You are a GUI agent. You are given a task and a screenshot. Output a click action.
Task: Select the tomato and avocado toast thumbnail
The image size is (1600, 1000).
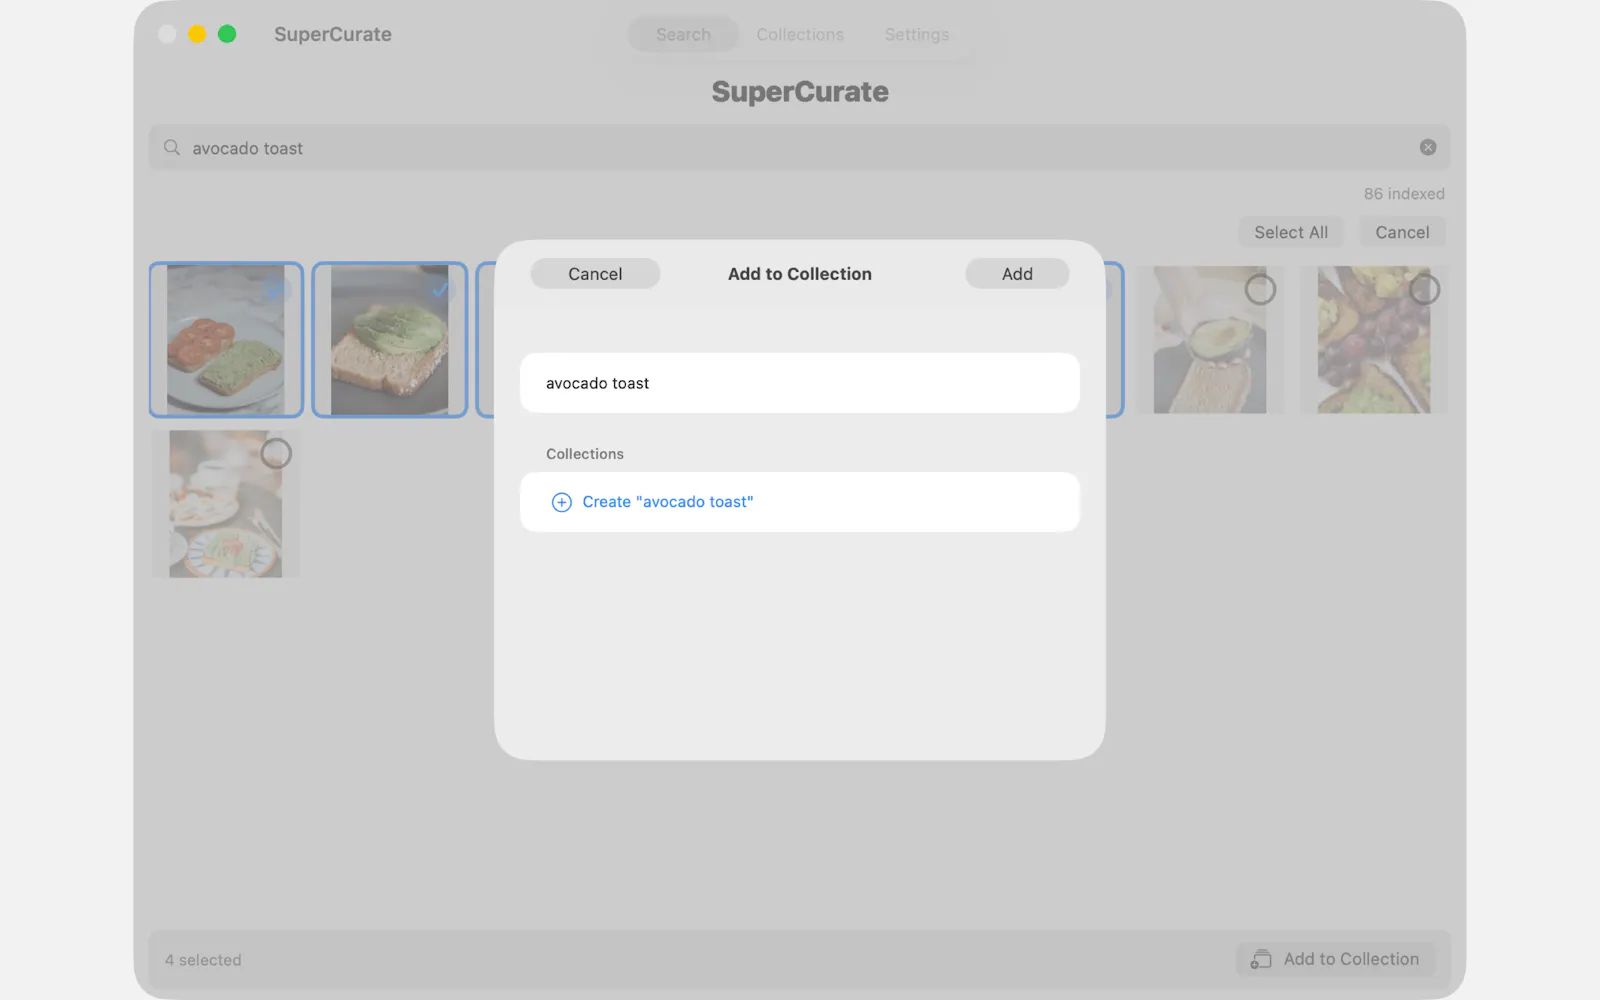[x=226, y=340]
